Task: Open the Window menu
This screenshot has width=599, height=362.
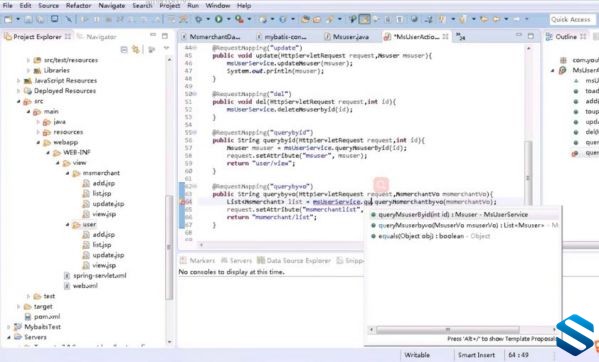Action: point(218,5)
